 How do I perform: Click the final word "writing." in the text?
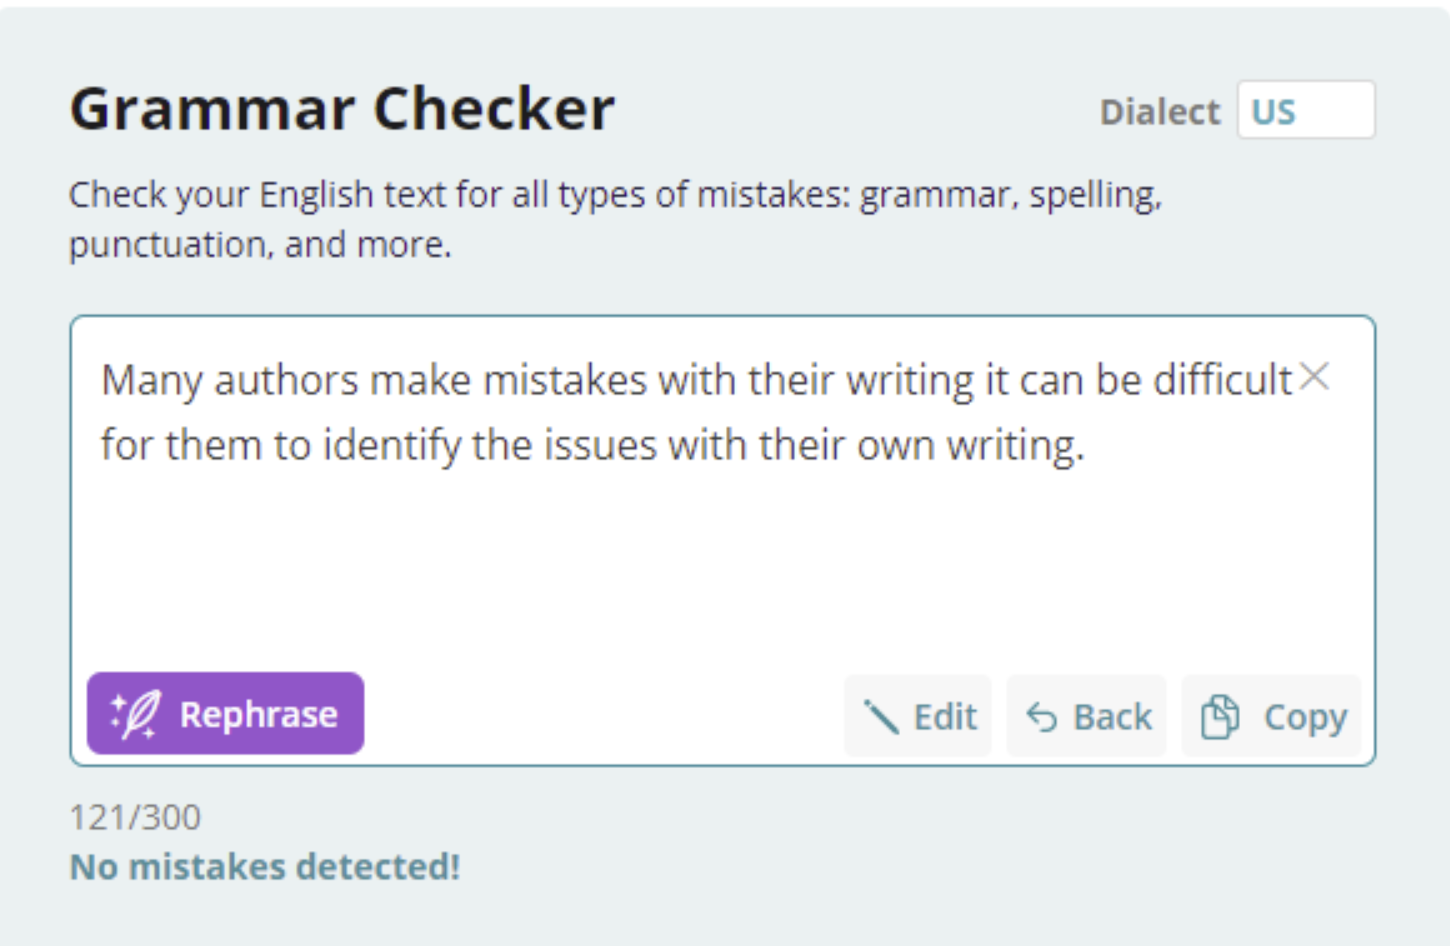click(1016, 446)
